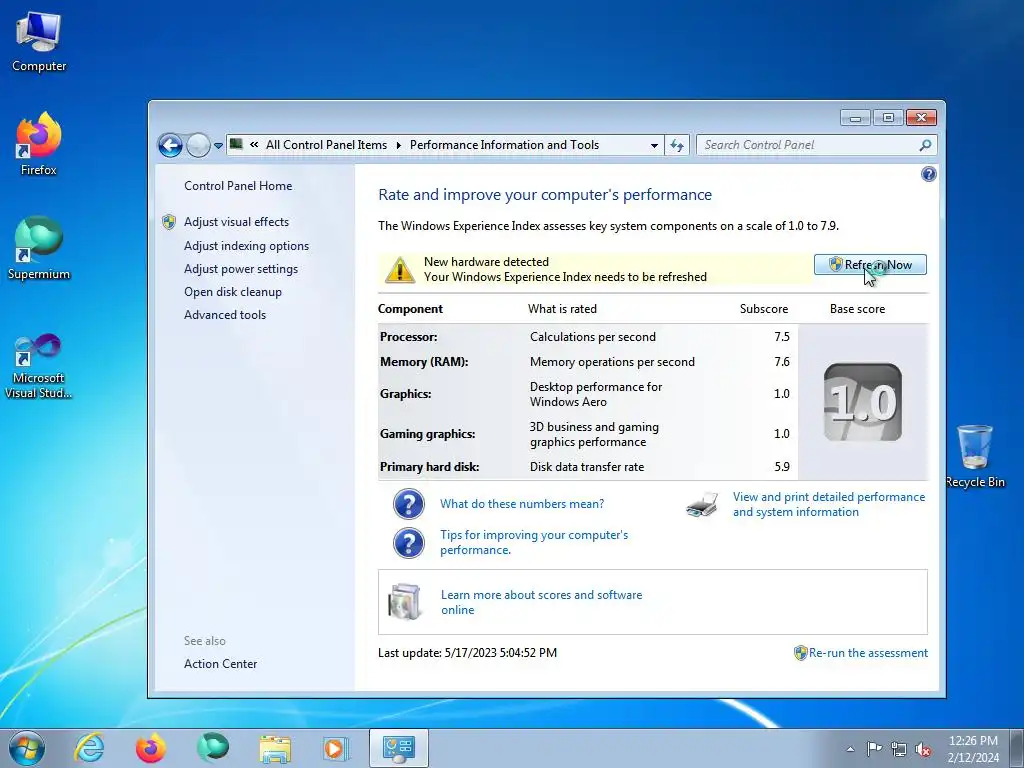Screen dimensions: 1024x768
Task: Go to All Control Panel Items breadcrumb
Action: [326, 145]
